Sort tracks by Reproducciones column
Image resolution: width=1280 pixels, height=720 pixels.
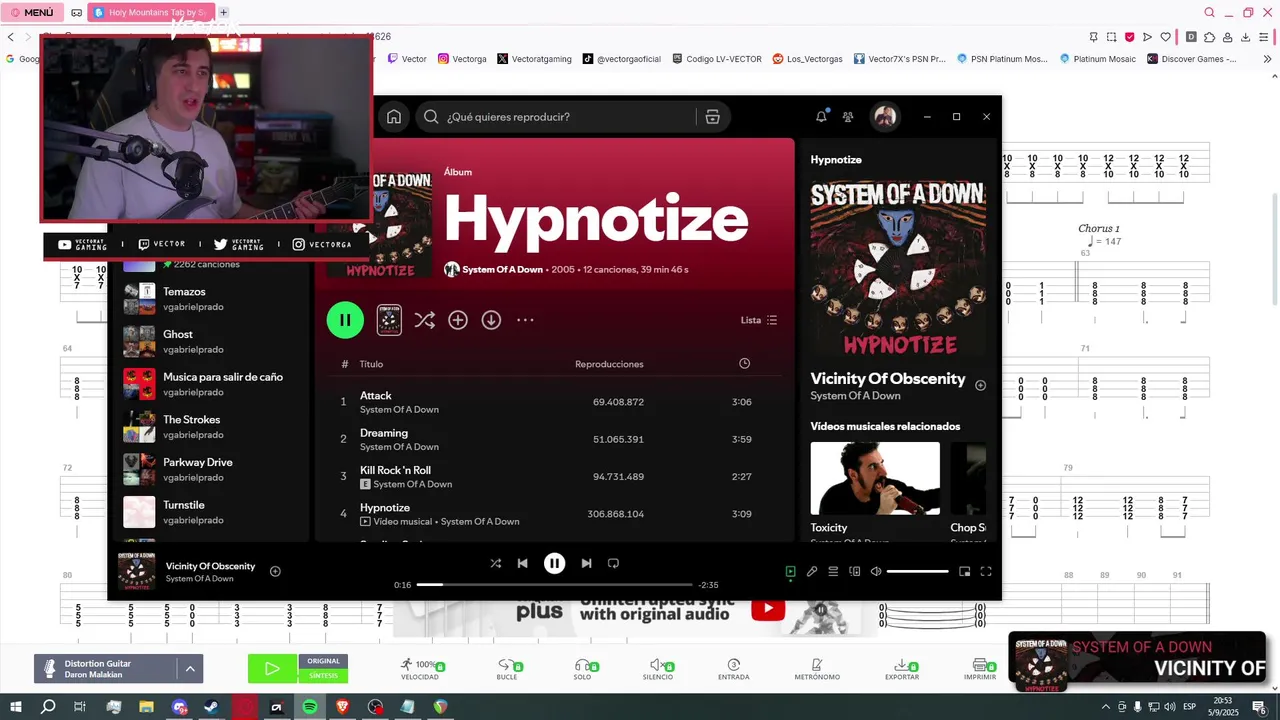(x=609, y=364)
